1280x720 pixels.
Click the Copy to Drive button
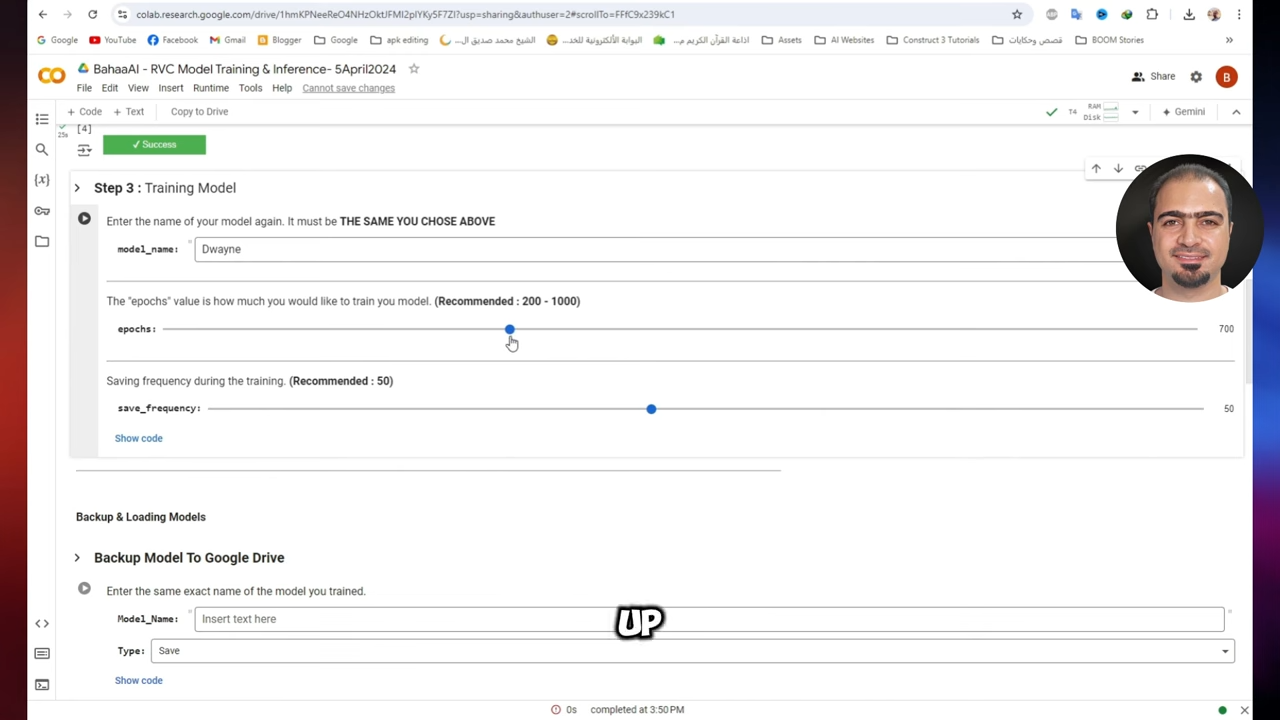point(199,112)
